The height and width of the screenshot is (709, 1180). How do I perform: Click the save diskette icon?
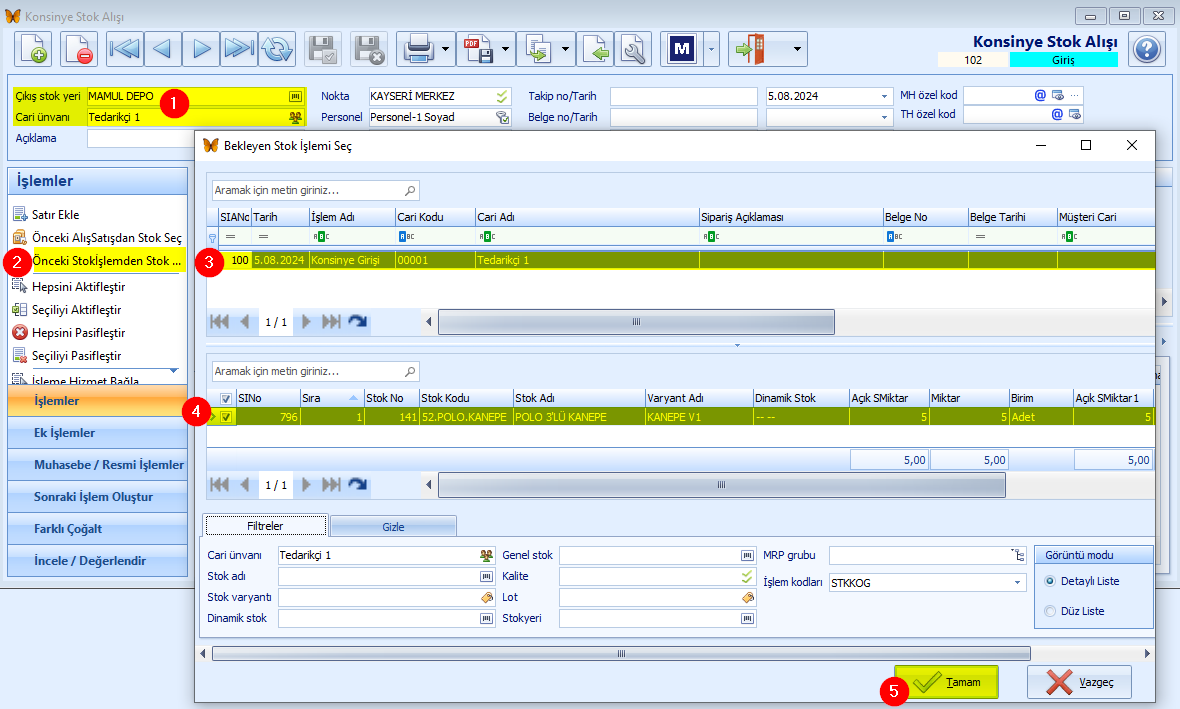tap(323, 50)
